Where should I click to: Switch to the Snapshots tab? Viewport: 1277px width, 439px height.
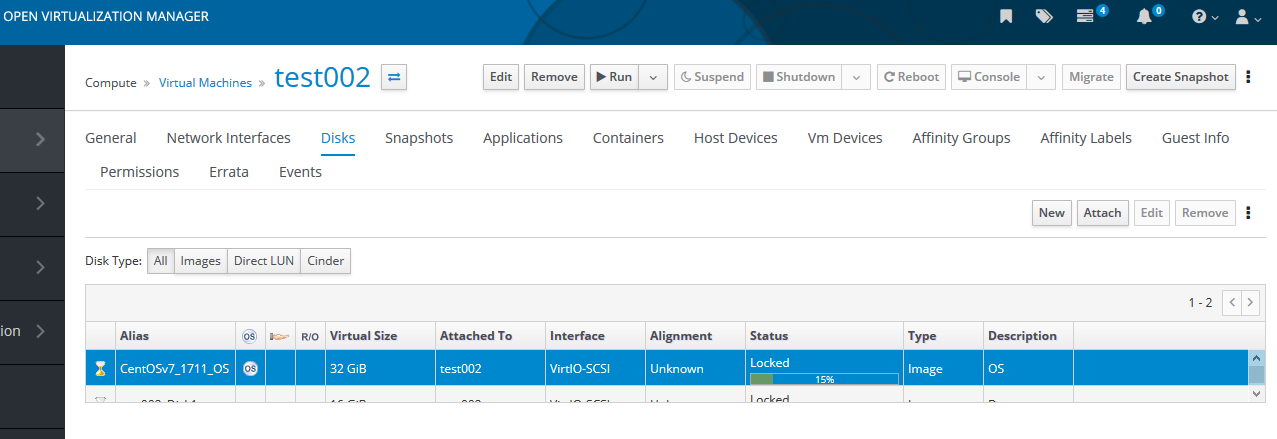(419, 138)
